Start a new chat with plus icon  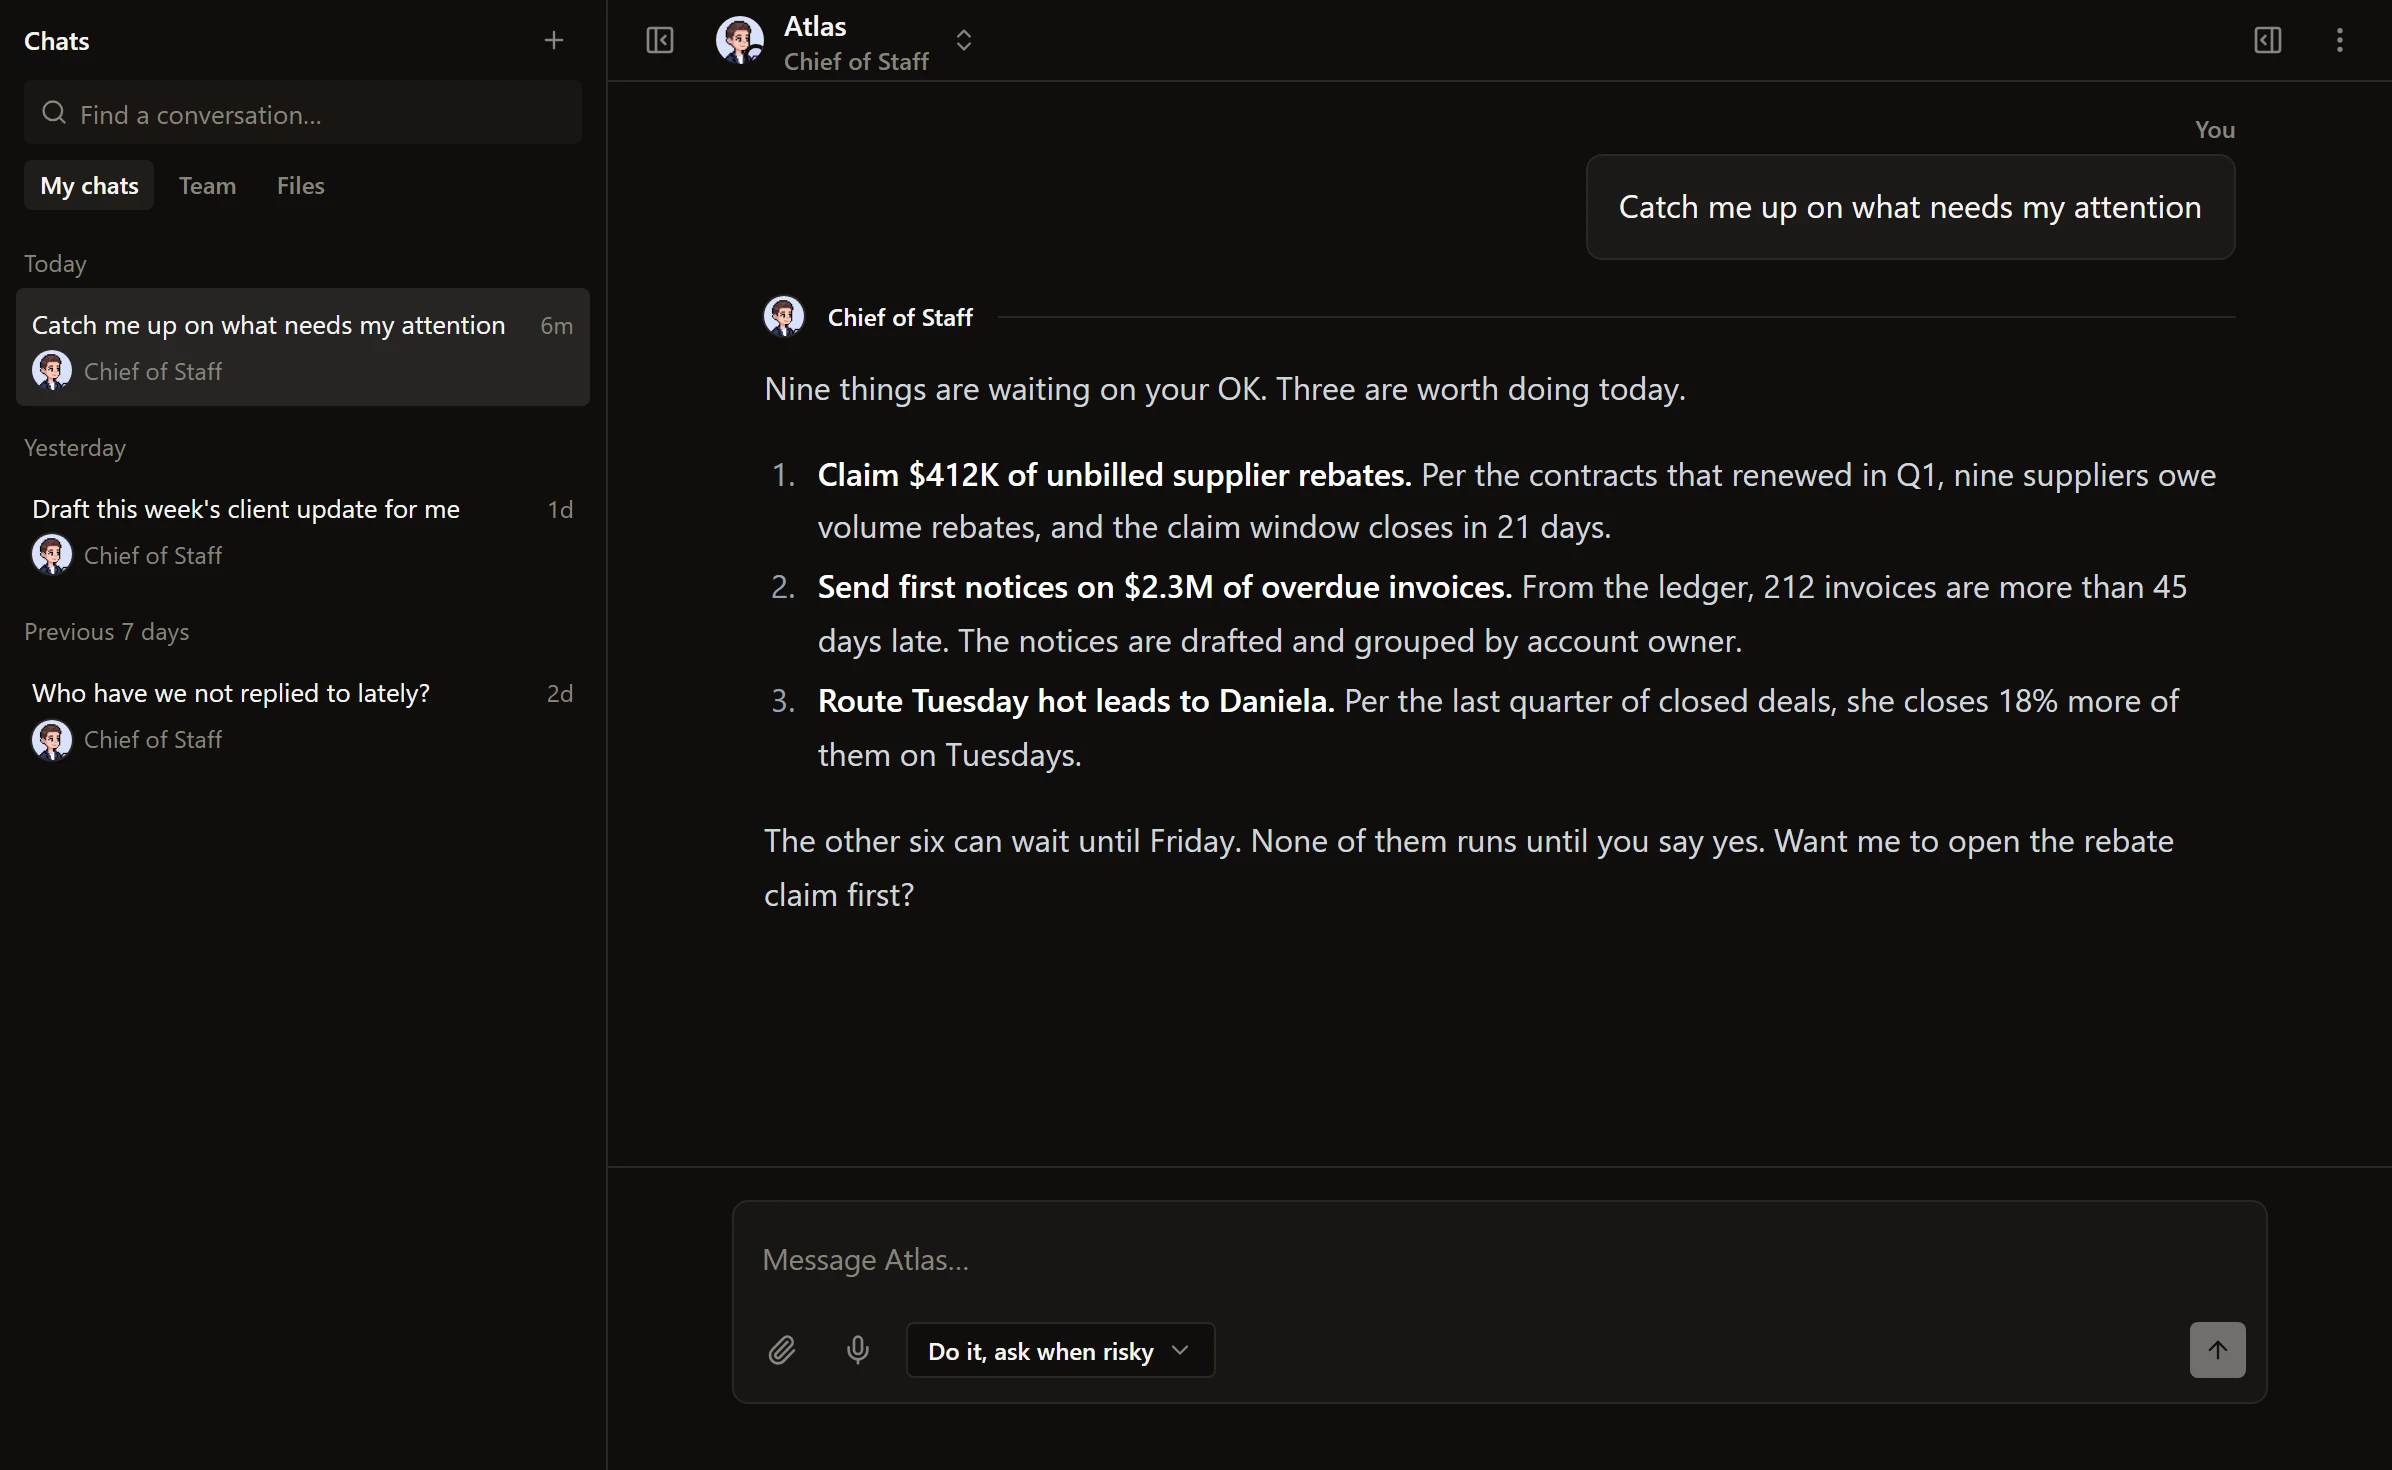554,40
